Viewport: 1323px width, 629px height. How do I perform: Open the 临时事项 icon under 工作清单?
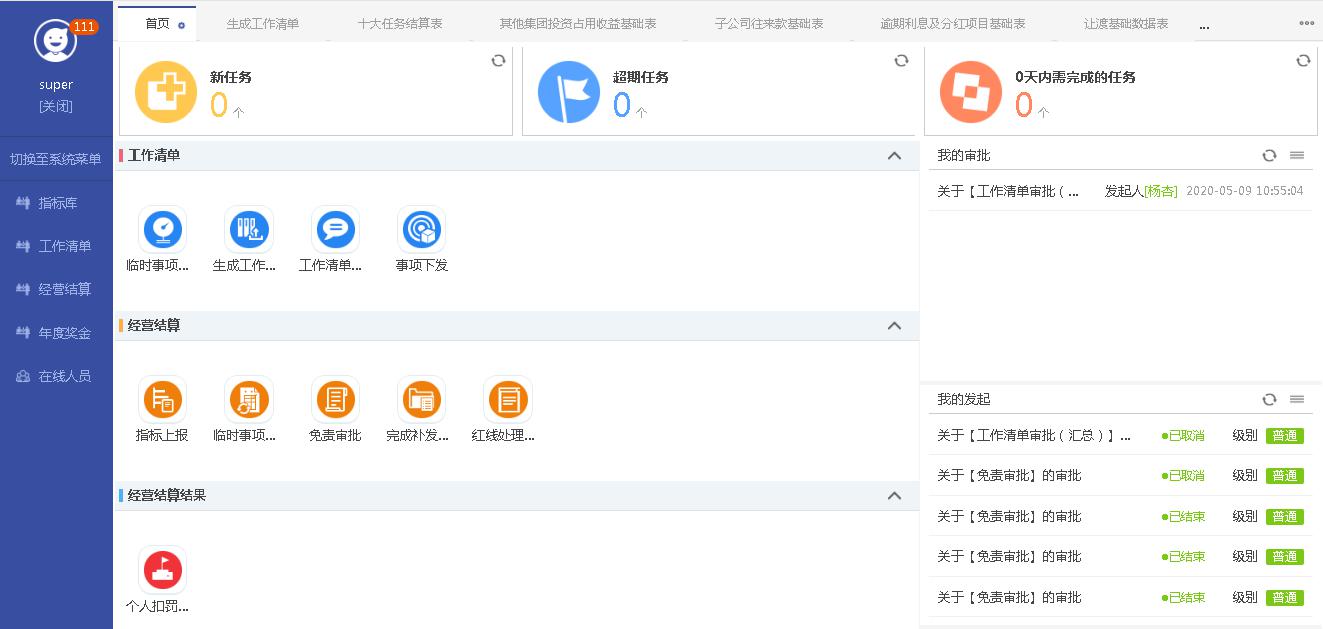click(162, 230)
